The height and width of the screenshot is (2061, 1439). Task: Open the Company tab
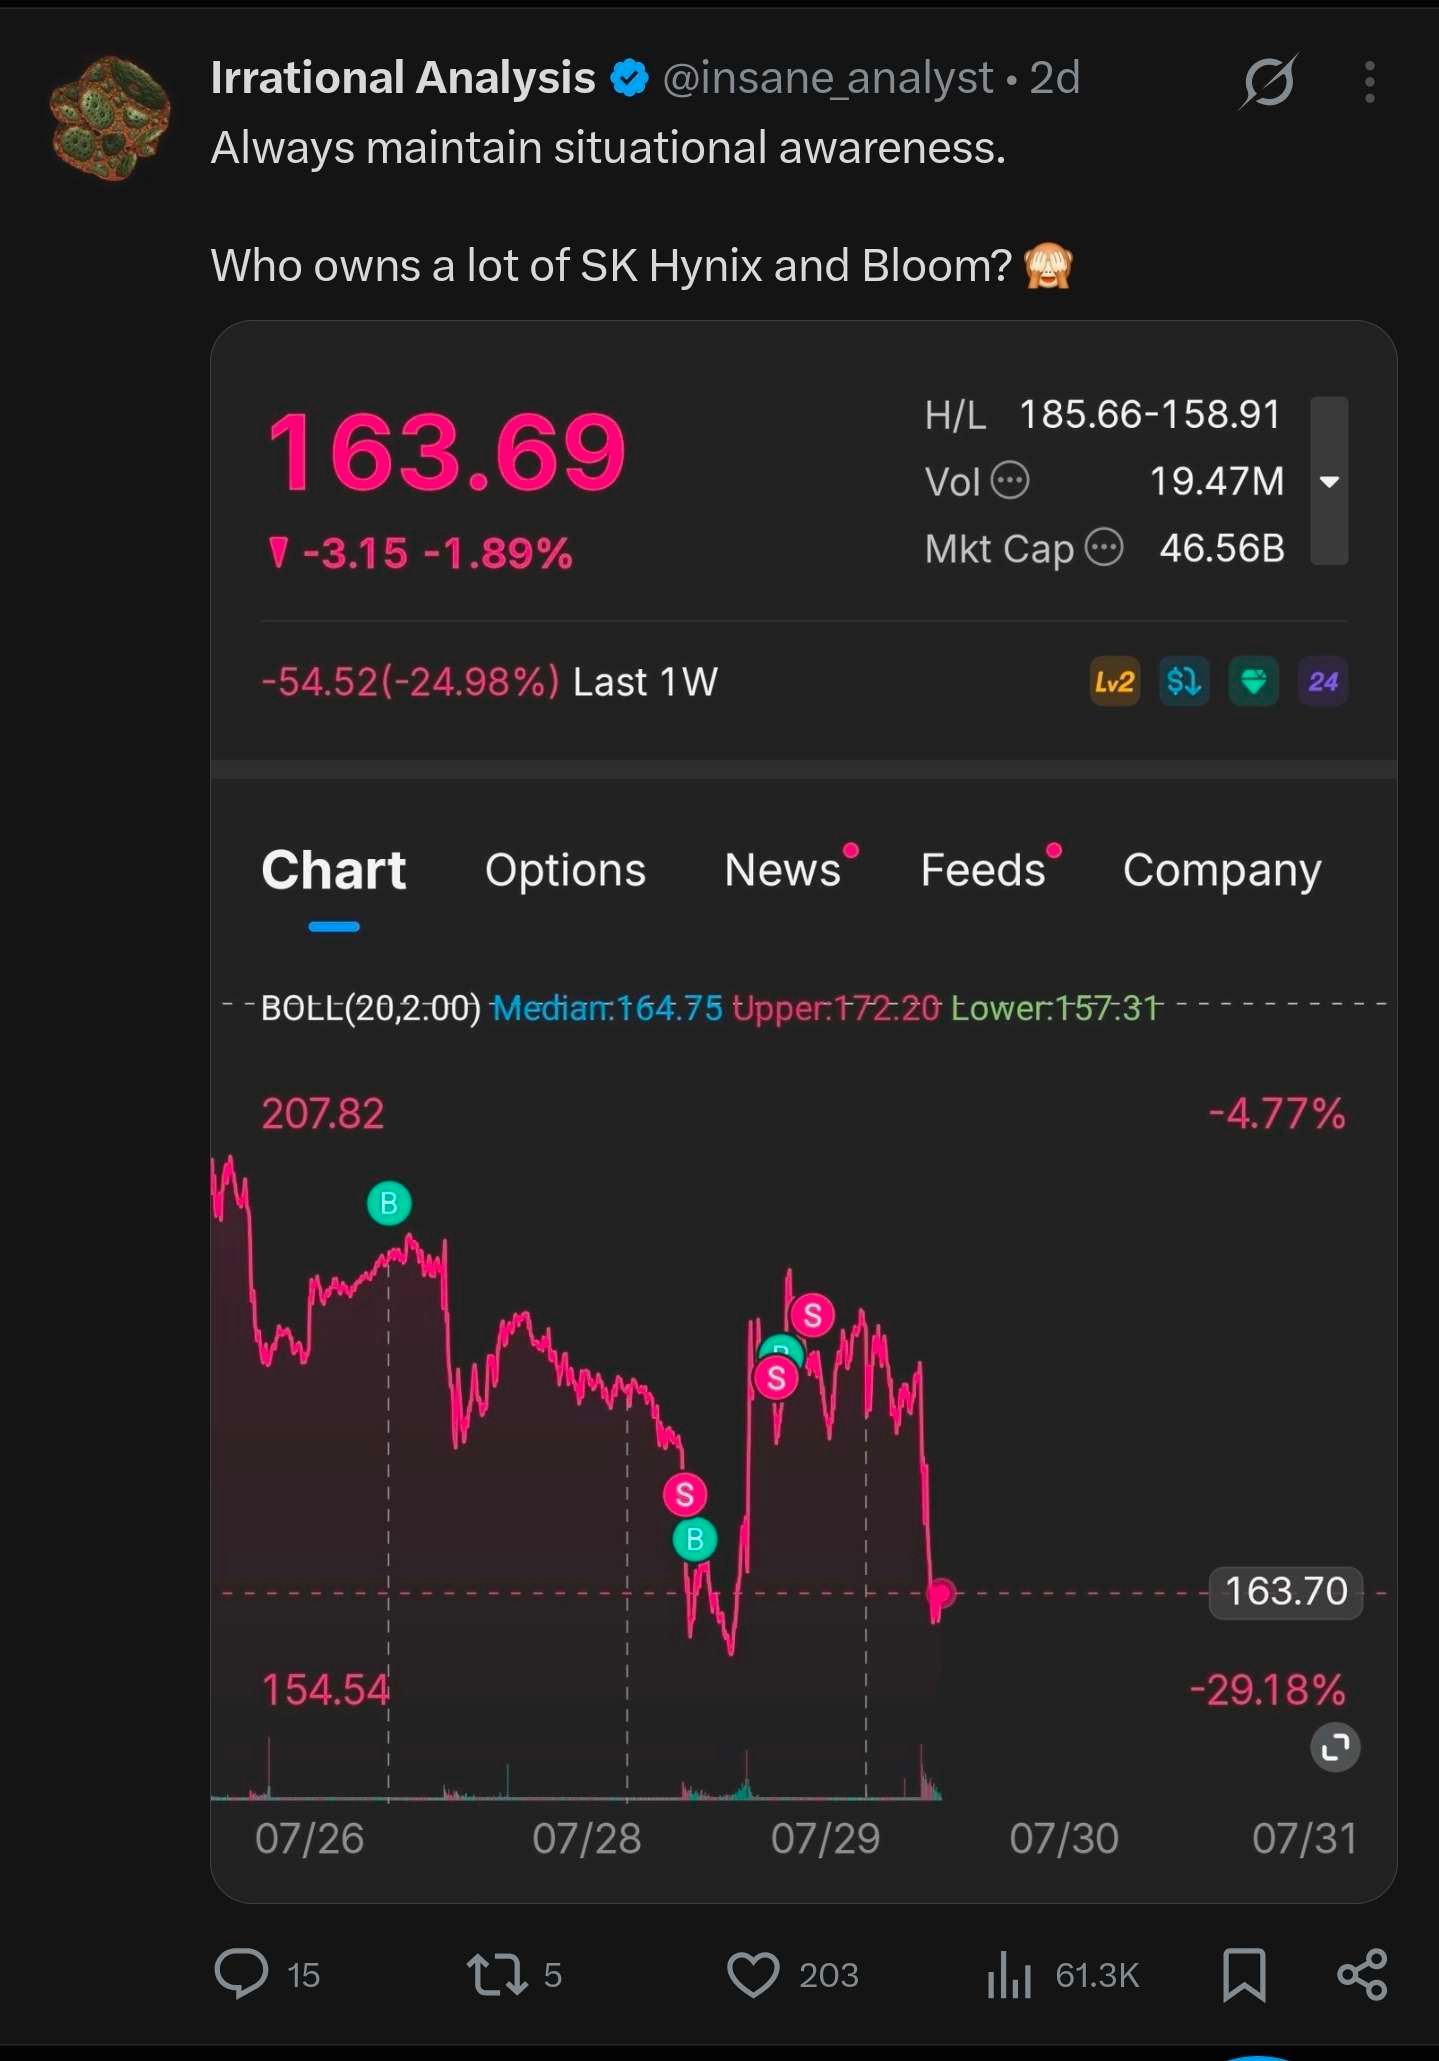tap(1222, 870)
